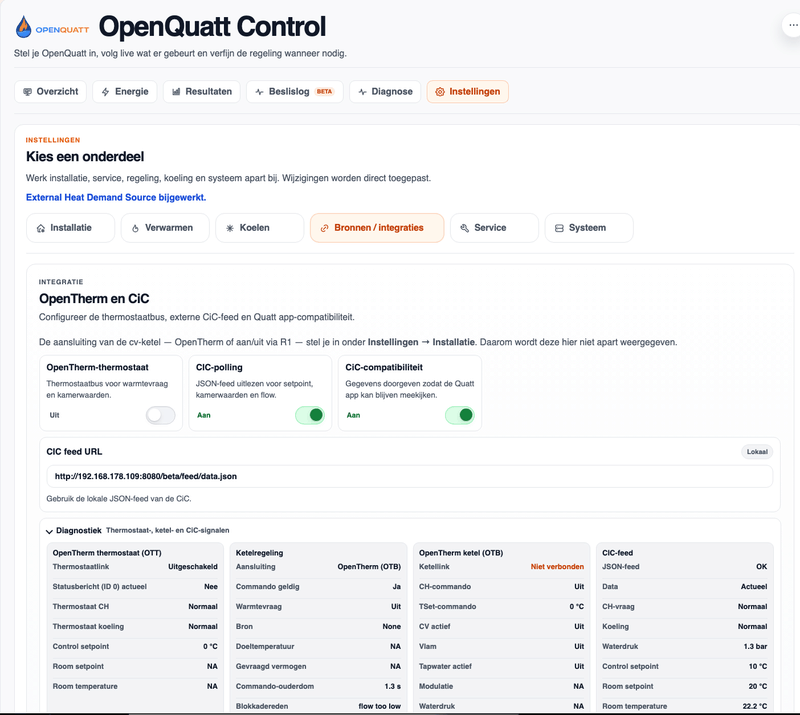Open the Overzicht tab
800x715 pixels.
point(51,92)
